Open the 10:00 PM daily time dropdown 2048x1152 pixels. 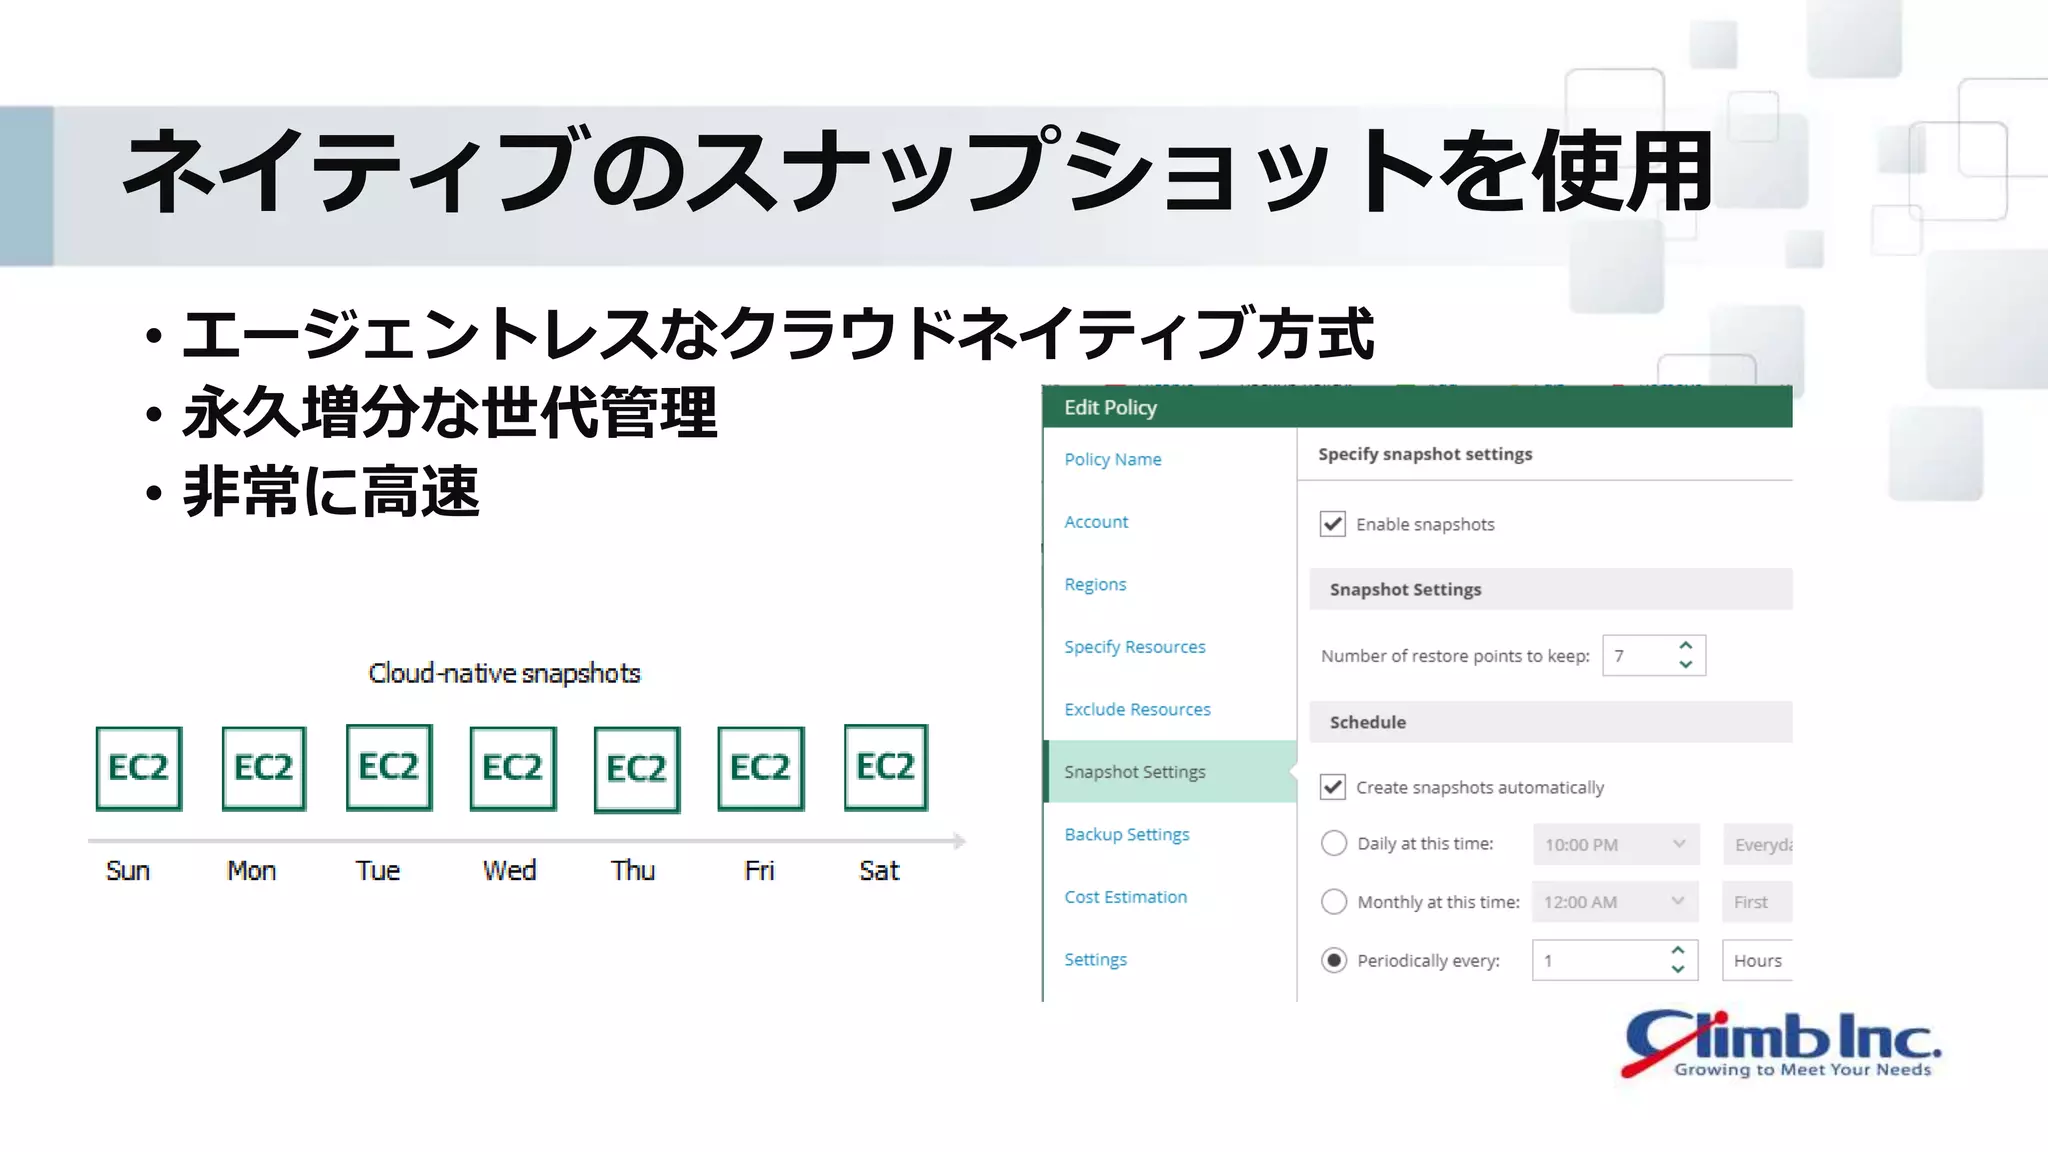(x=1616, y=844)
